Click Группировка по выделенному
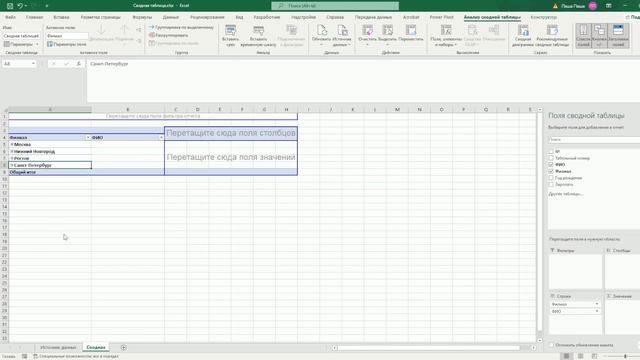The width and height of the screenshot is (640, 360). click(x=181, y=27)
